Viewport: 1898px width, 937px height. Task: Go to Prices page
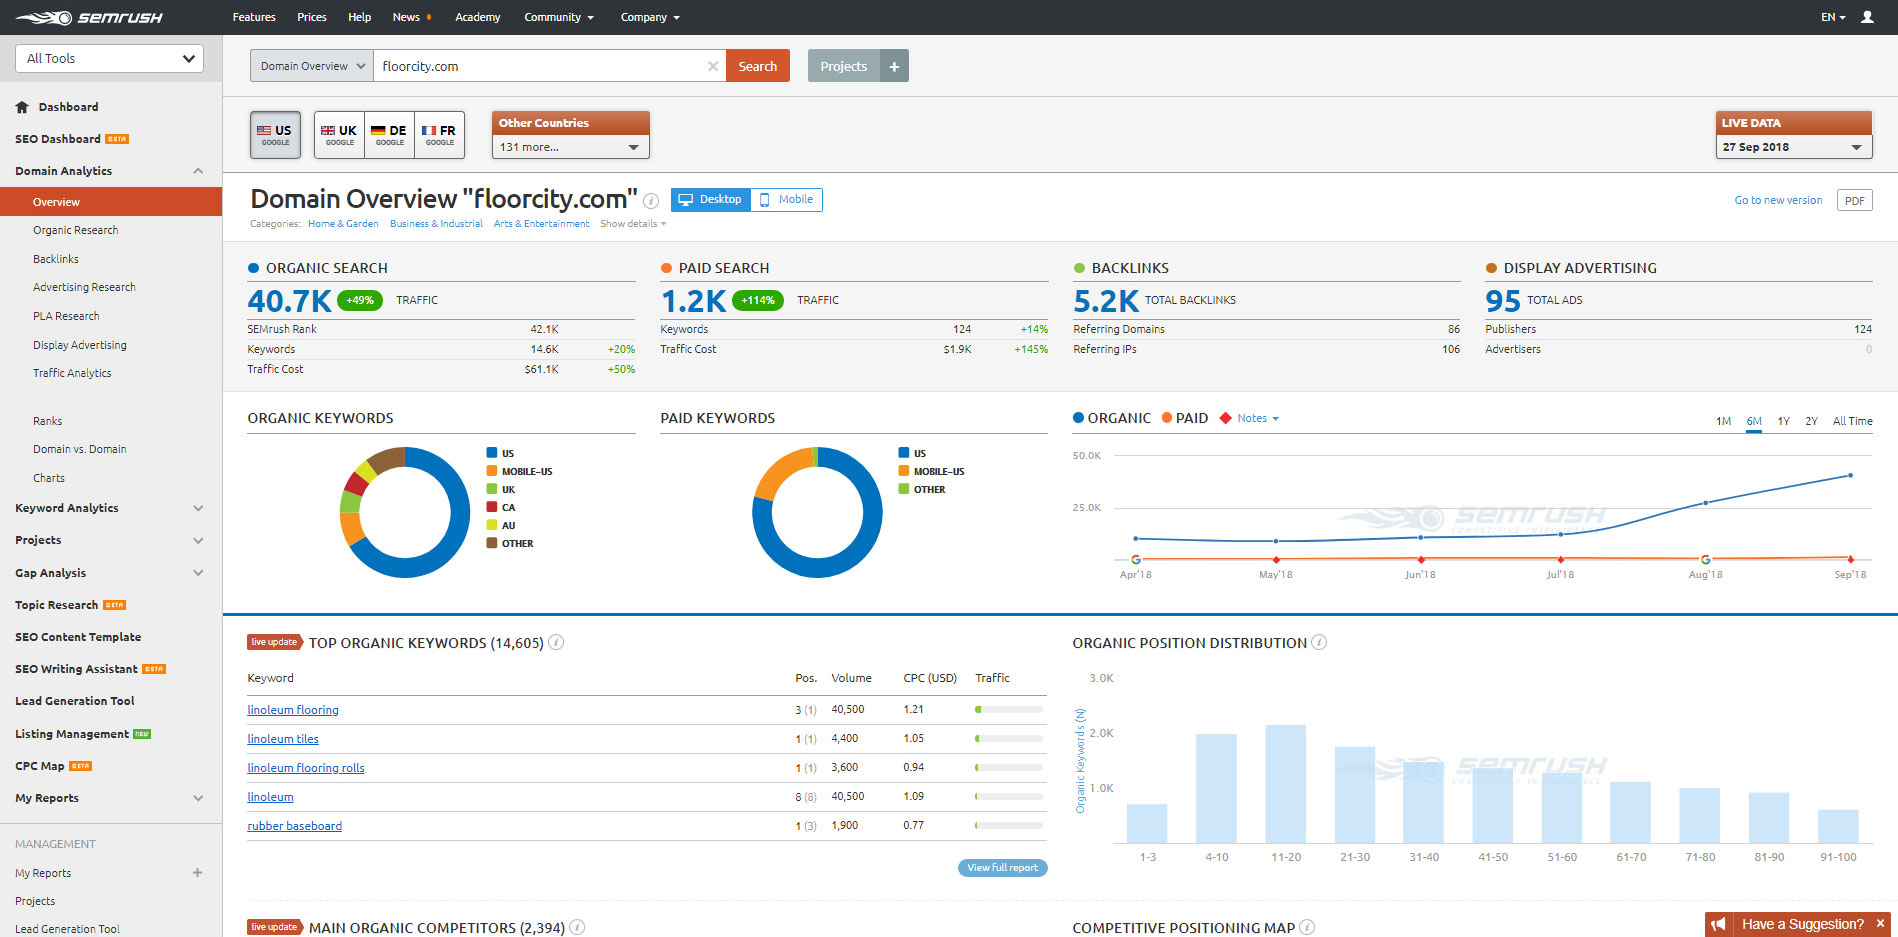[312, 17]
